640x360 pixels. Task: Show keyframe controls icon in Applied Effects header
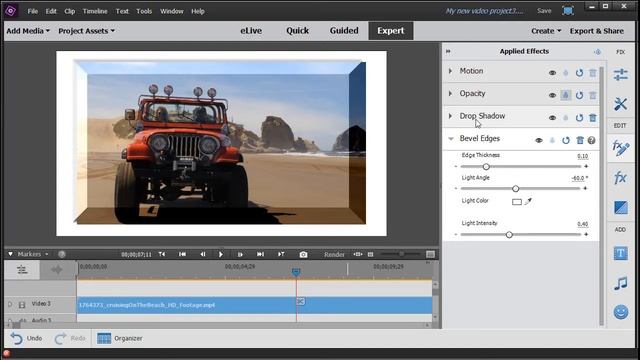pos(598,52)
